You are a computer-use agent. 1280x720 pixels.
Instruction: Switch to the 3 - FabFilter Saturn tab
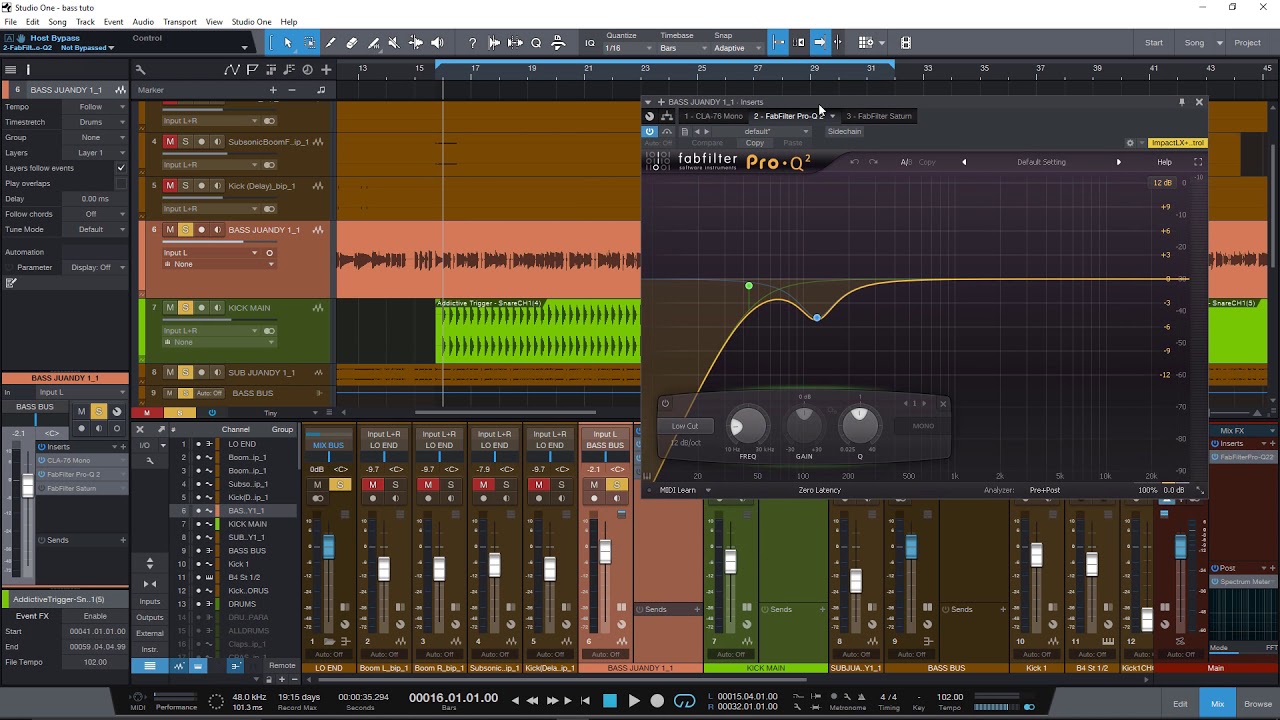click(879, 116)
